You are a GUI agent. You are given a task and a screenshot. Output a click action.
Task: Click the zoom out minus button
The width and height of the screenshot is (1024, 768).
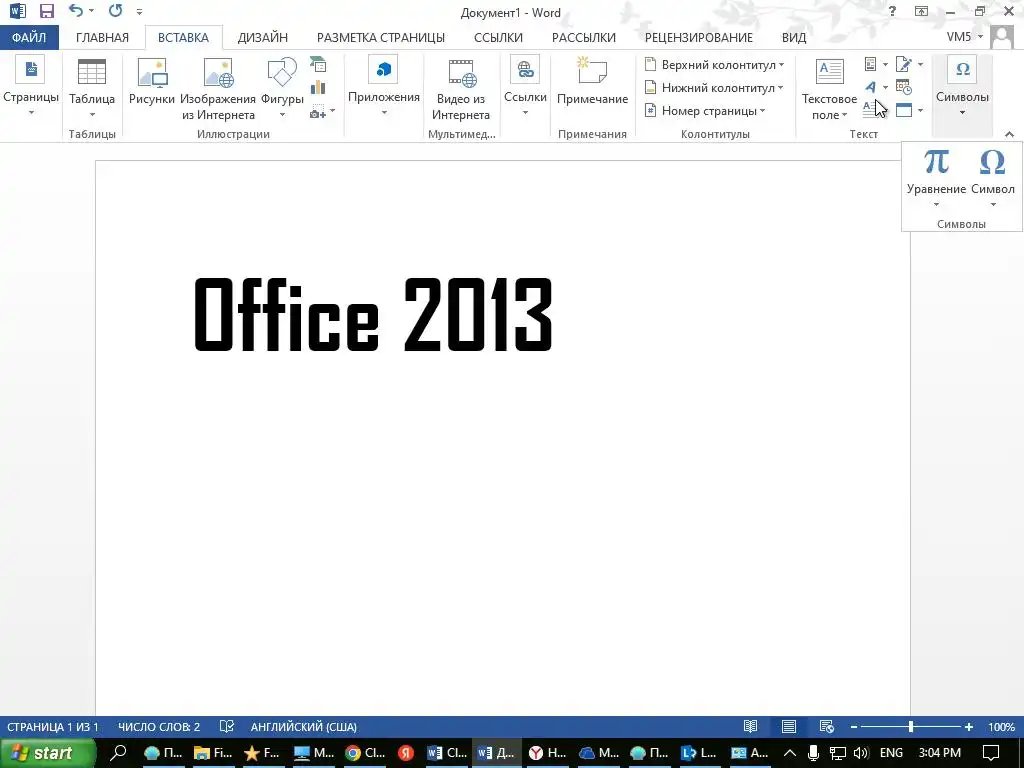(854, 727)
